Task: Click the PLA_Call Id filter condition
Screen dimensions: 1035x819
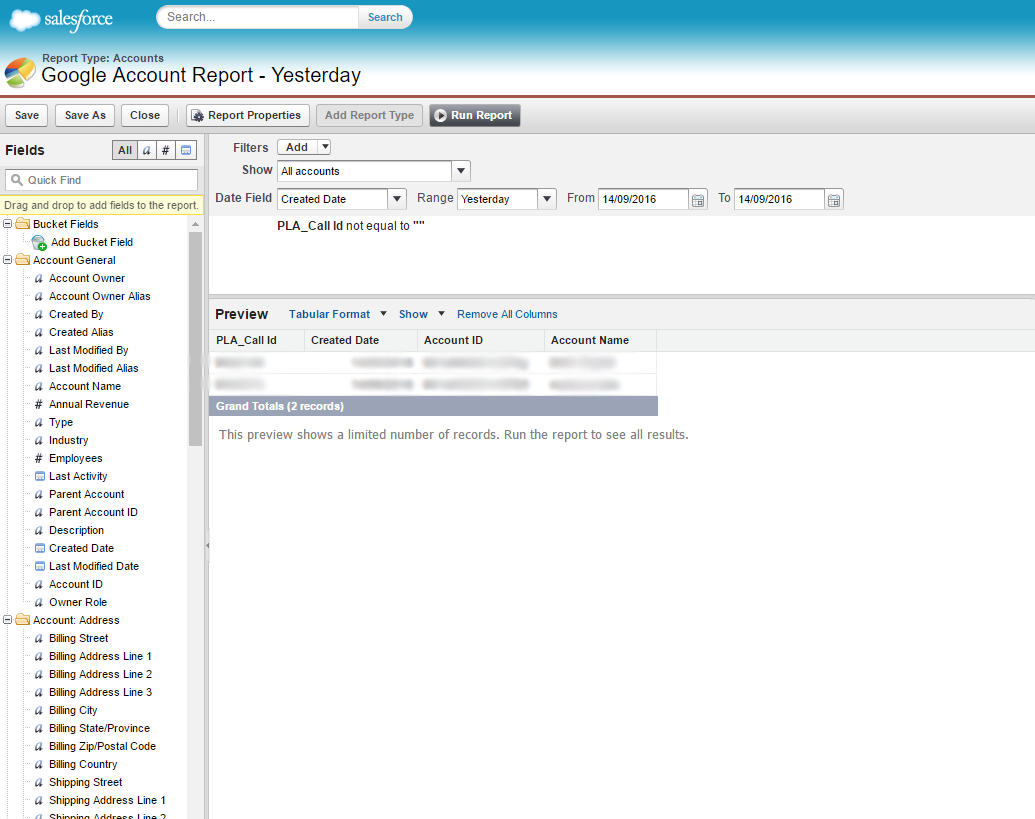Action: (x=351, y=226)
